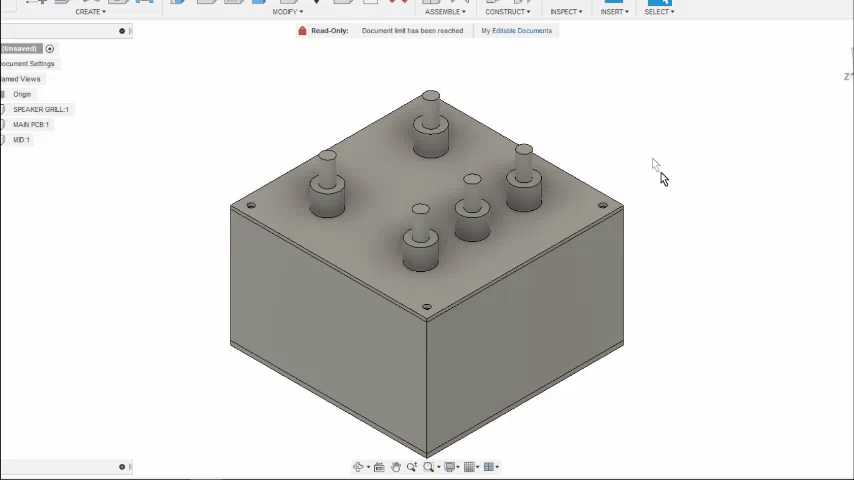Select the MID:1 component
The width and height of the screenshot is (854, 480).
tap(21, 140)
